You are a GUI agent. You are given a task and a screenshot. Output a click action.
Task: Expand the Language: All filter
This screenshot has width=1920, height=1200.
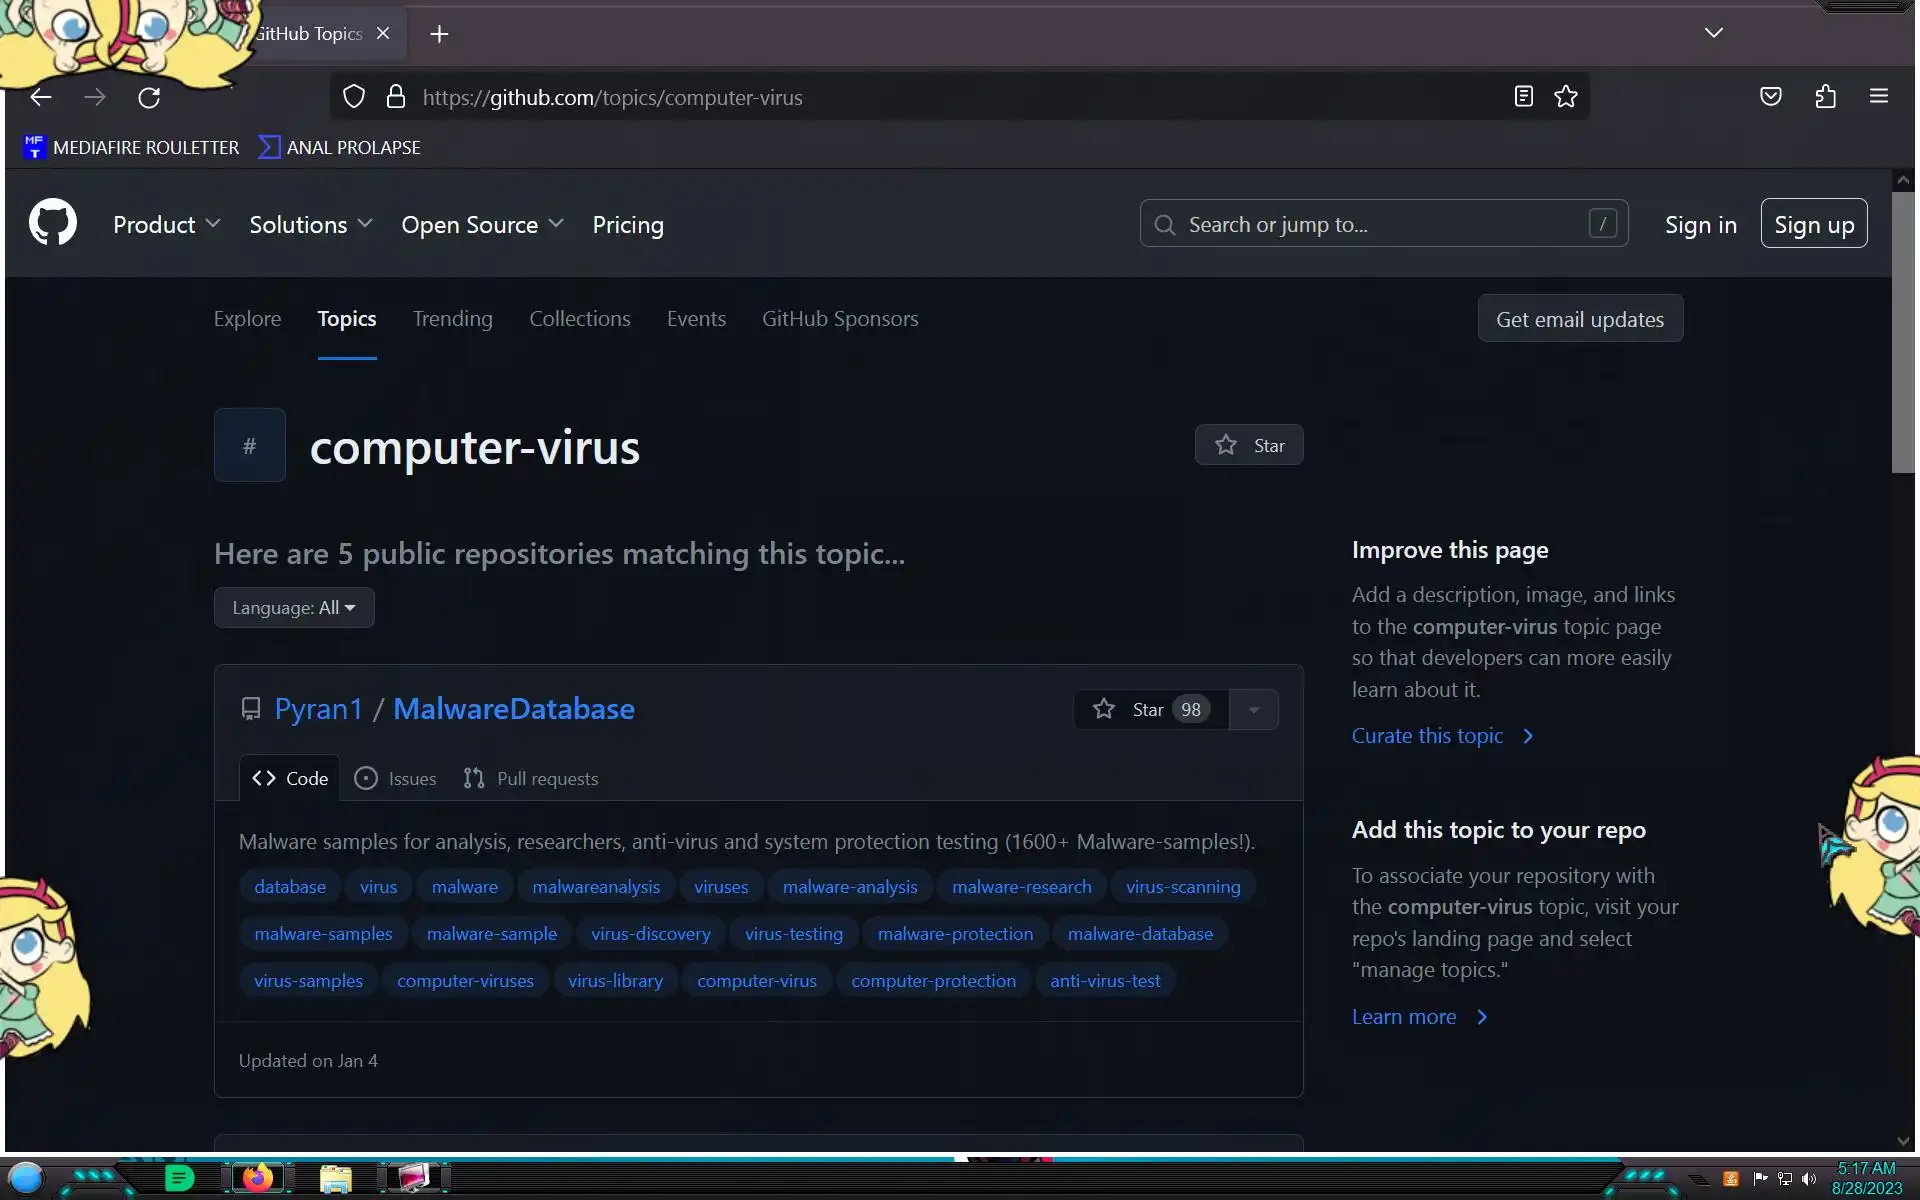(x=294, y=608)
